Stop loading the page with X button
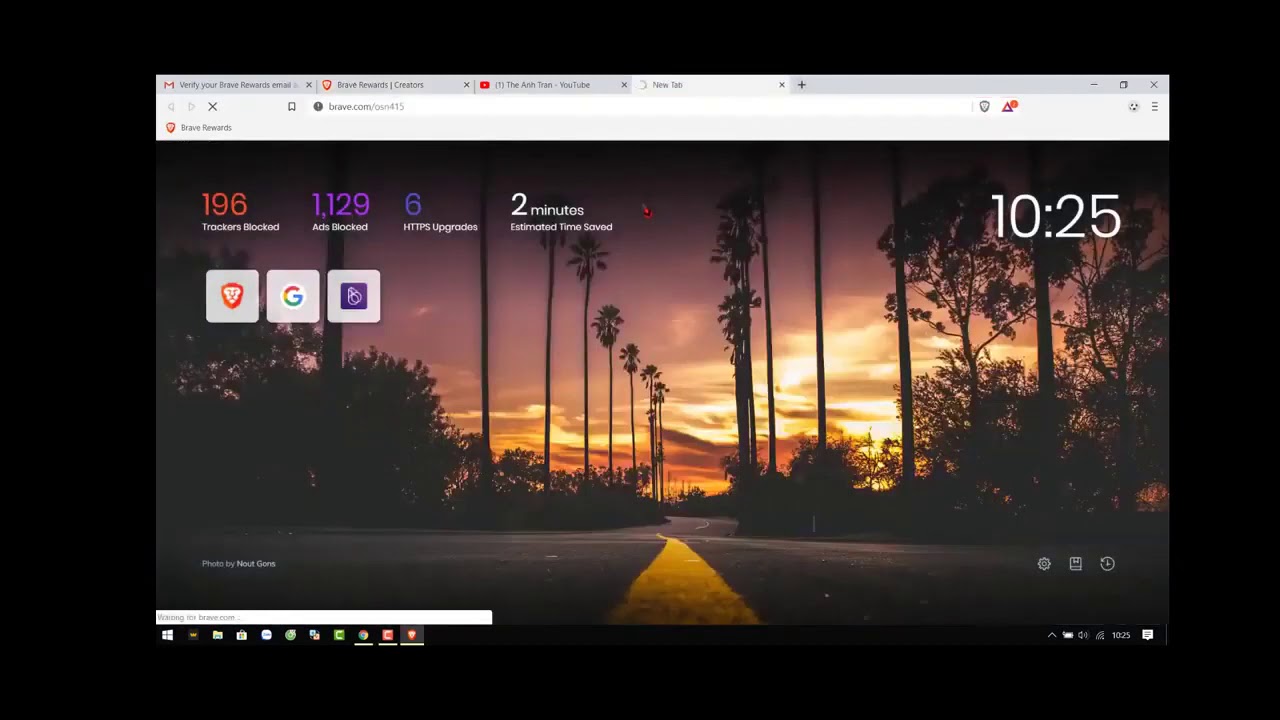 click(x=212, y=106)
